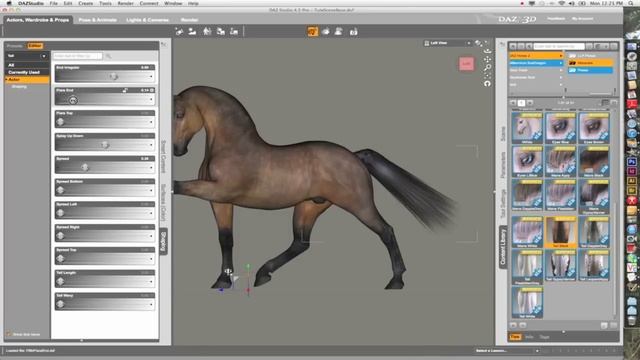Click the viewport orbit control icon

(x=487, y=51)
